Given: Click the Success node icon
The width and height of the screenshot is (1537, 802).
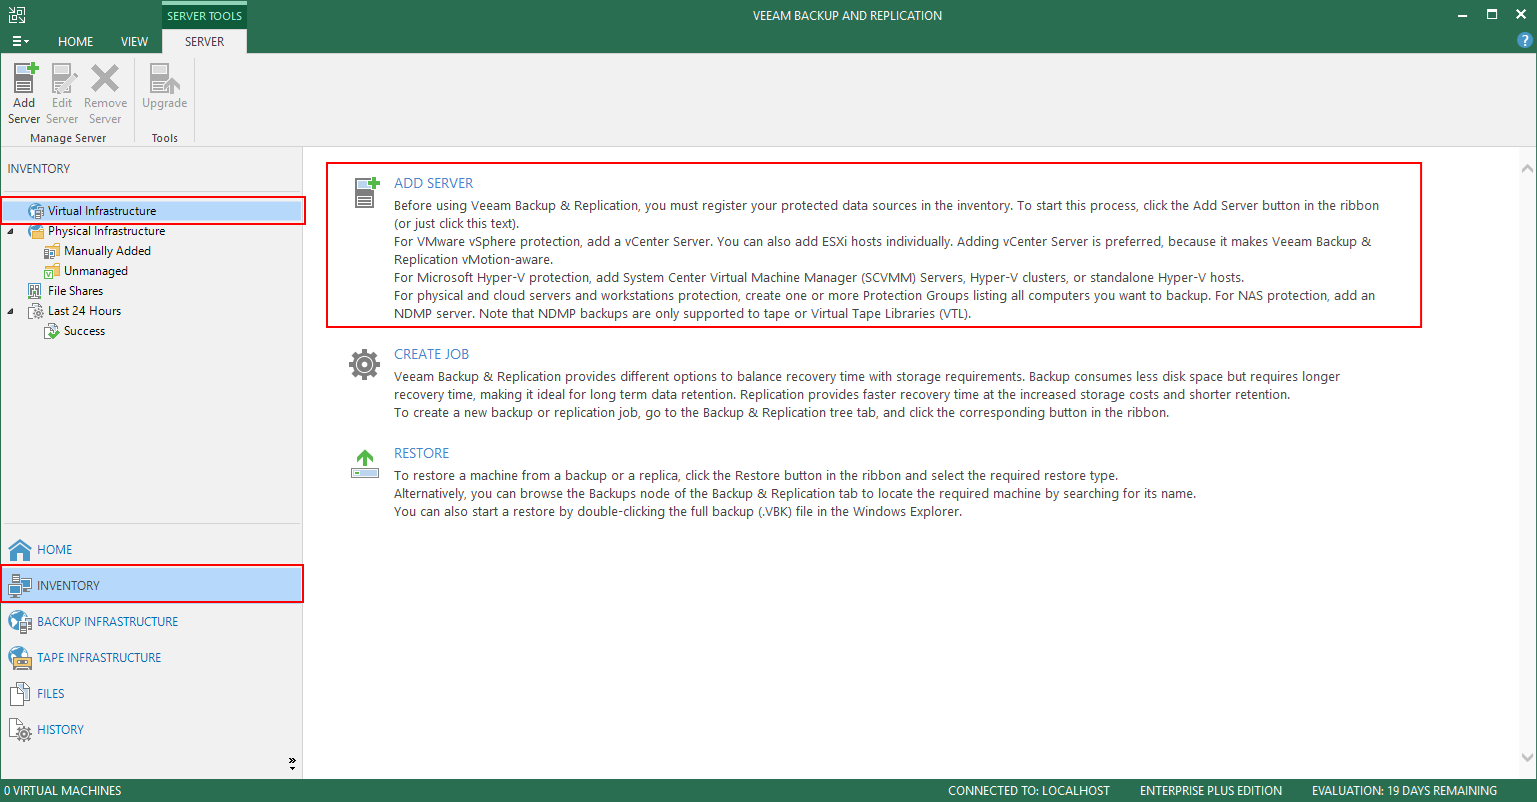Looking at the screenshot, I should pyautogui.click(x=52, y=331).
